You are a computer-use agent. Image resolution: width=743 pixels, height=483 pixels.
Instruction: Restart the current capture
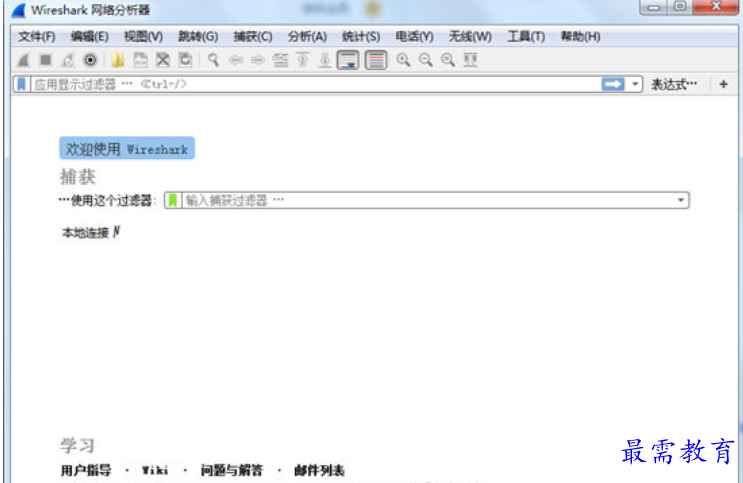[x=68, y=60]
